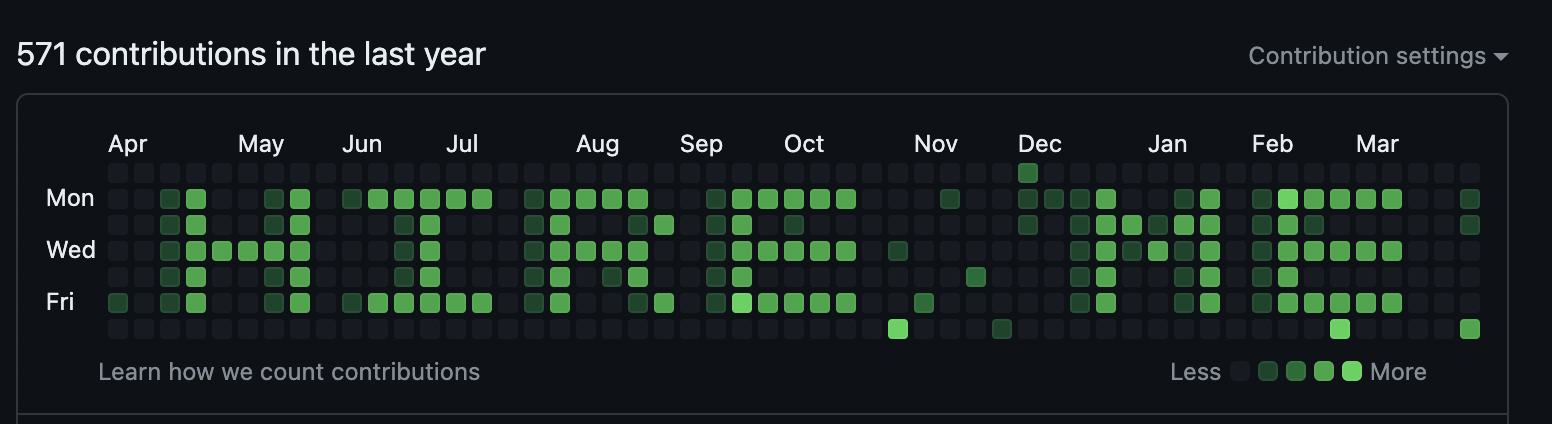Click the 'Mar' month label
Image resolution: width=1552 pixels, height=424 pixels.
pyautogui.click(x=1377, y=144)
